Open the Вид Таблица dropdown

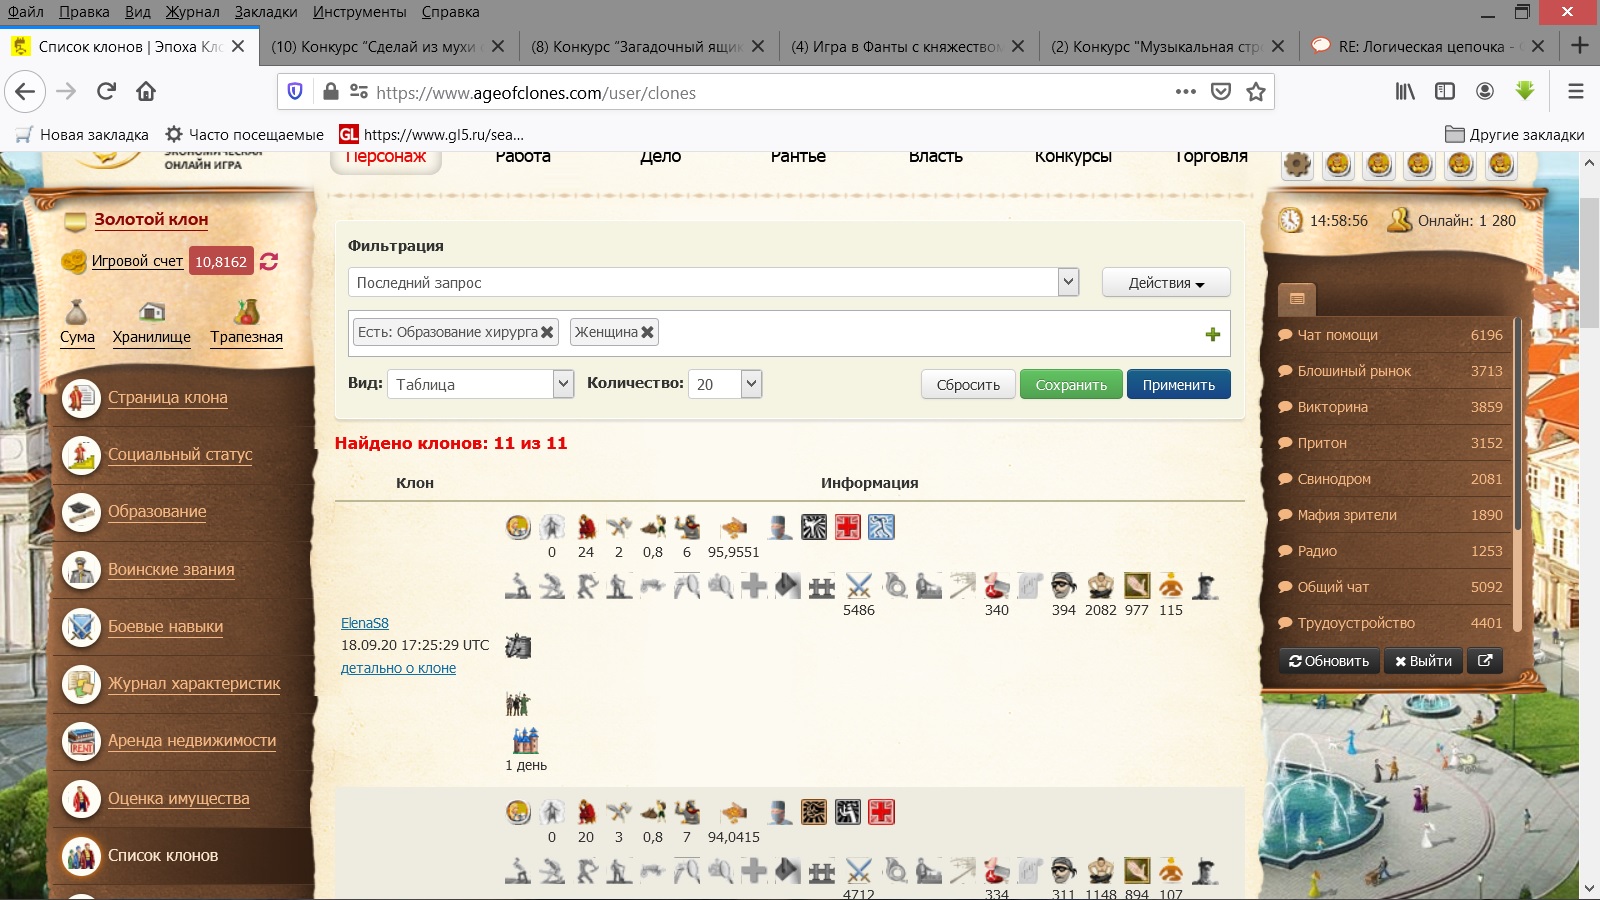(x=481, y=384)
